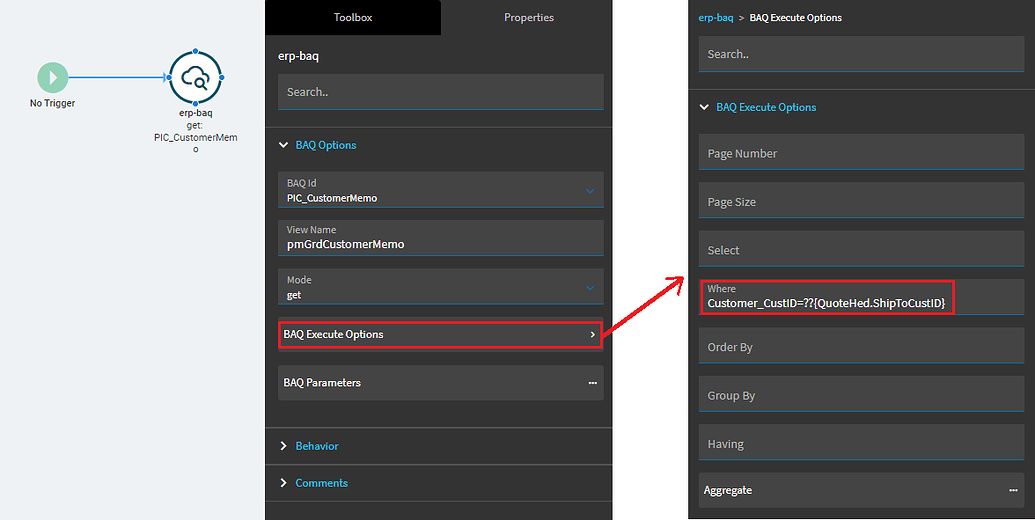The width and height of the screenshot is (1035, 520).
Task: Open BAQ Parameters ellipsis menu
Action: 592,383
